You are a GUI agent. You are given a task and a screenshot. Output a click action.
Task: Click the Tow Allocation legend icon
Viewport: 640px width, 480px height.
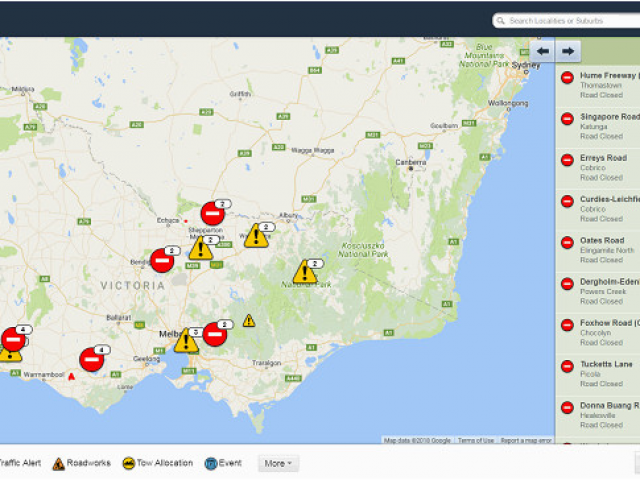(x=129, y=463)
